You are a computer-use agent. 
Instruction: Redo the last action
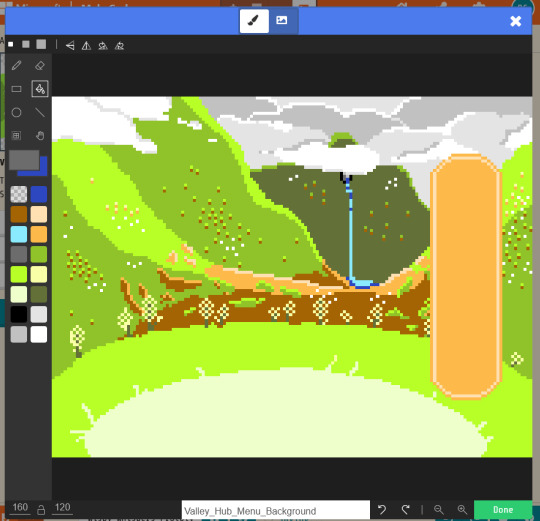tap(406, 509)
